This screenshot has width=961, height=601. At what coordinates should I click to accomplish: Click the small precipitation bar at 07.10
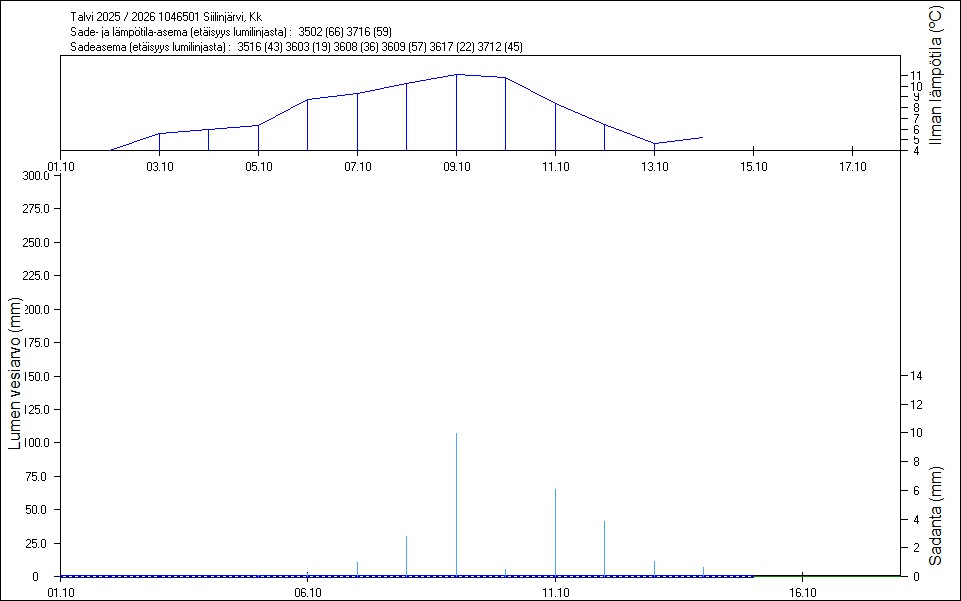[358, 569]
